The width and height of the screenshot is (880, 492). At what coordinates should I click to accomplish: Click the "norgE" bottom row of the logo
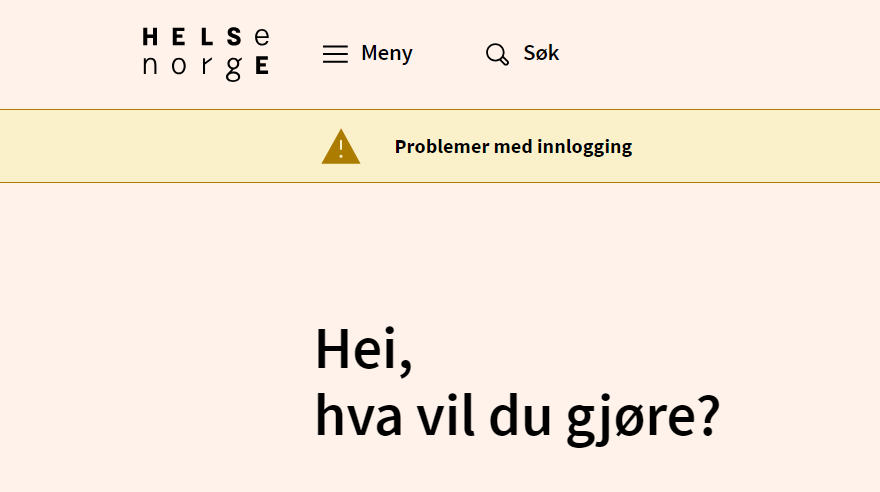206,68
